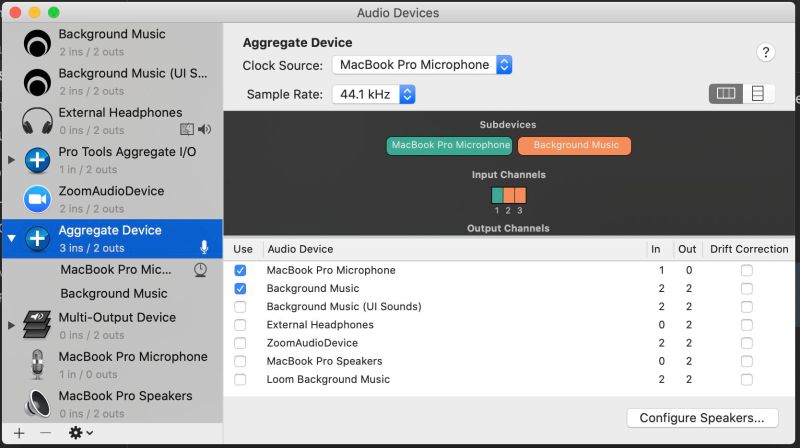Click the Background Music orange subdevice pill
800x448 pixels.
574,145
